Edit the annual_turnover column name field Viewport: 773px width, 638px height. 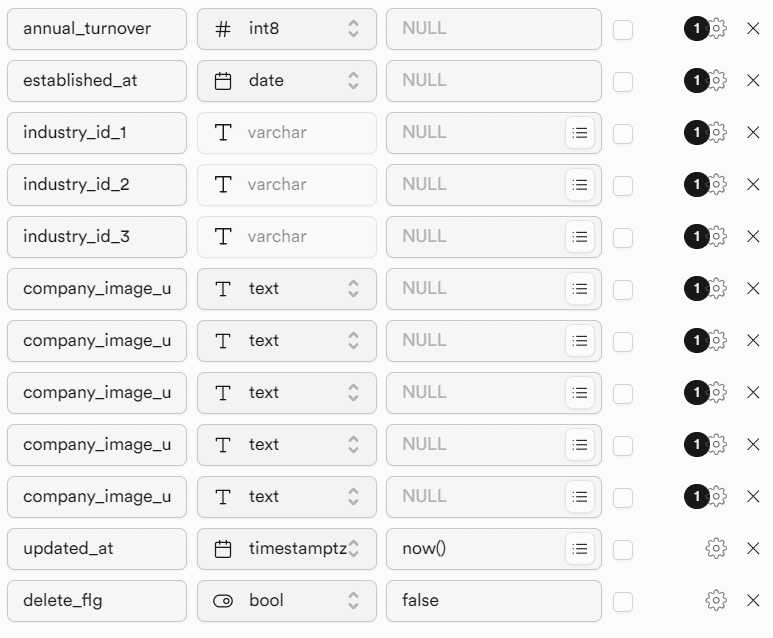[x=97, y=29]
